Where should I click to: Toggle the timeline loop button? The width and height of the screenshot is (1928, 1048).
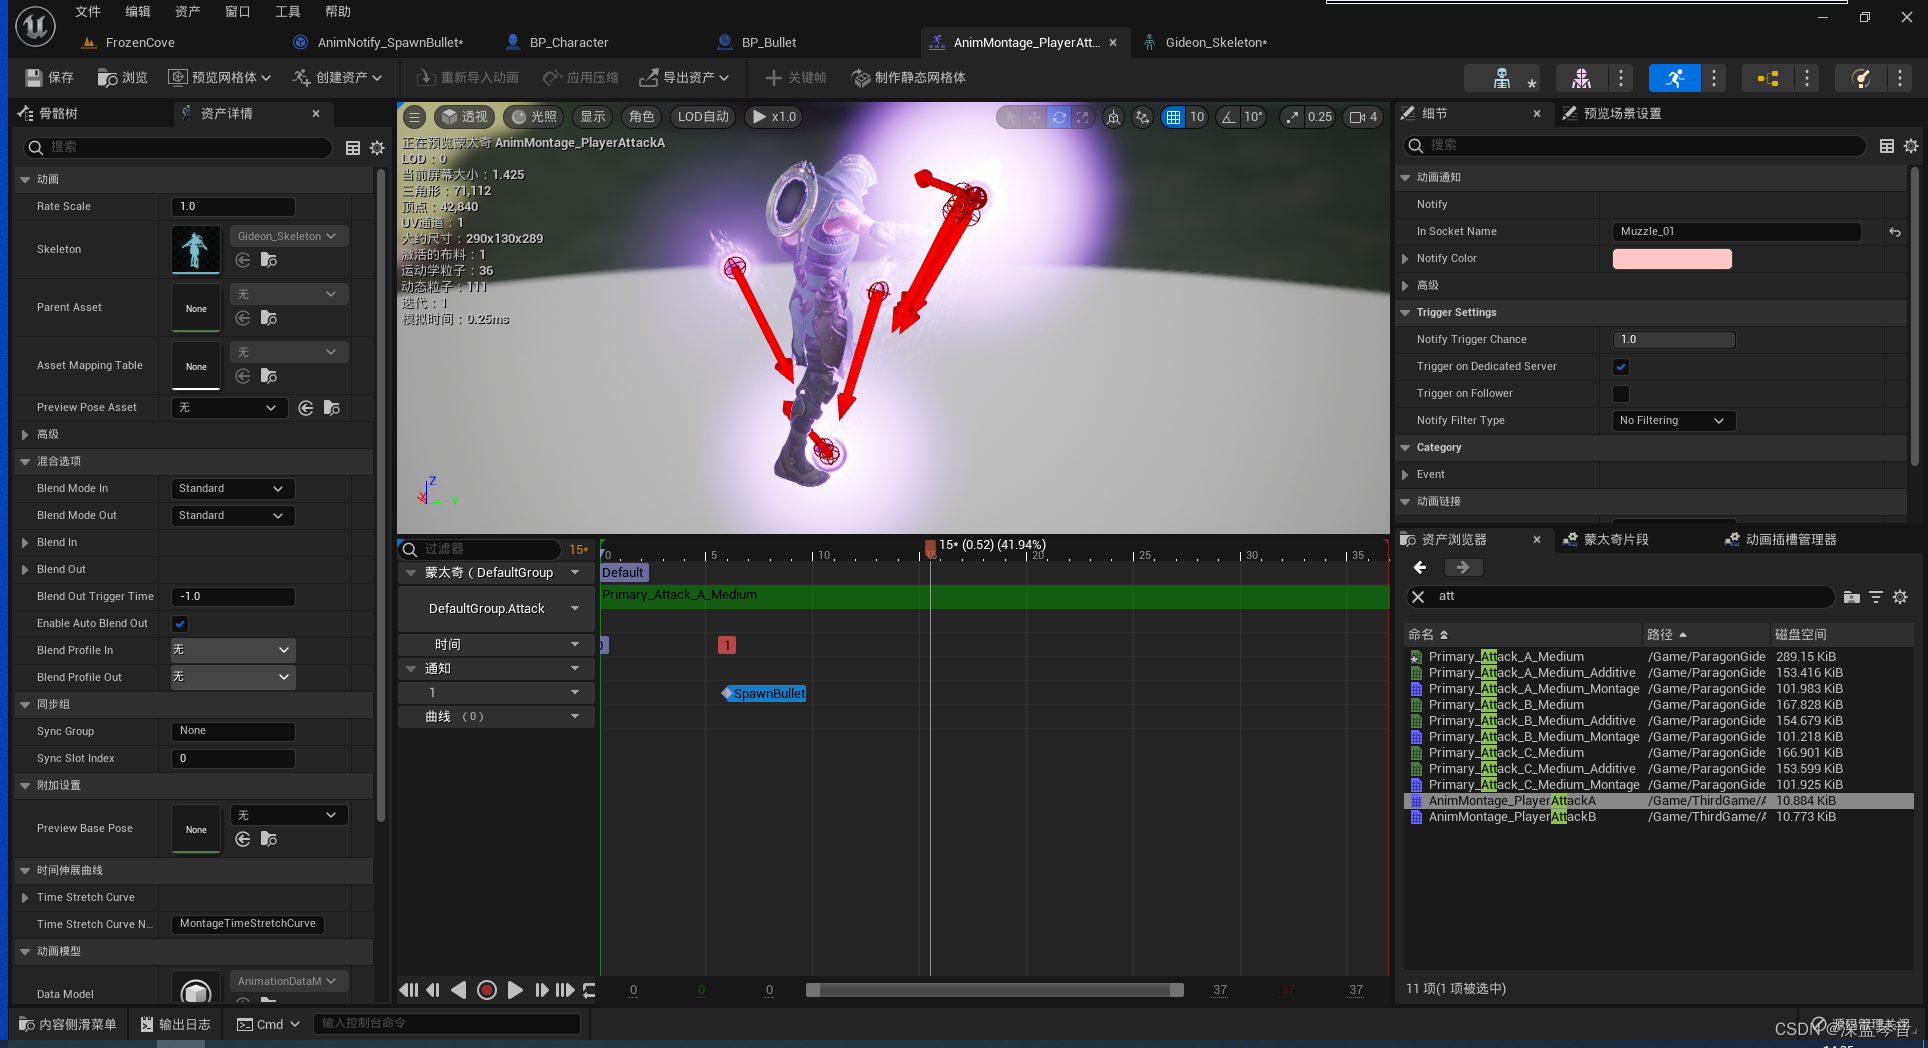[589, 990]
